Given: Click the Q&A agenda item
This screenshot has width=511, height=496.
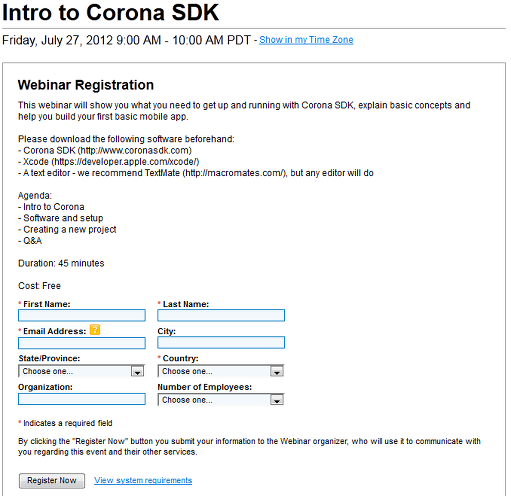Looking at the screenshot, I should (30, 241).
